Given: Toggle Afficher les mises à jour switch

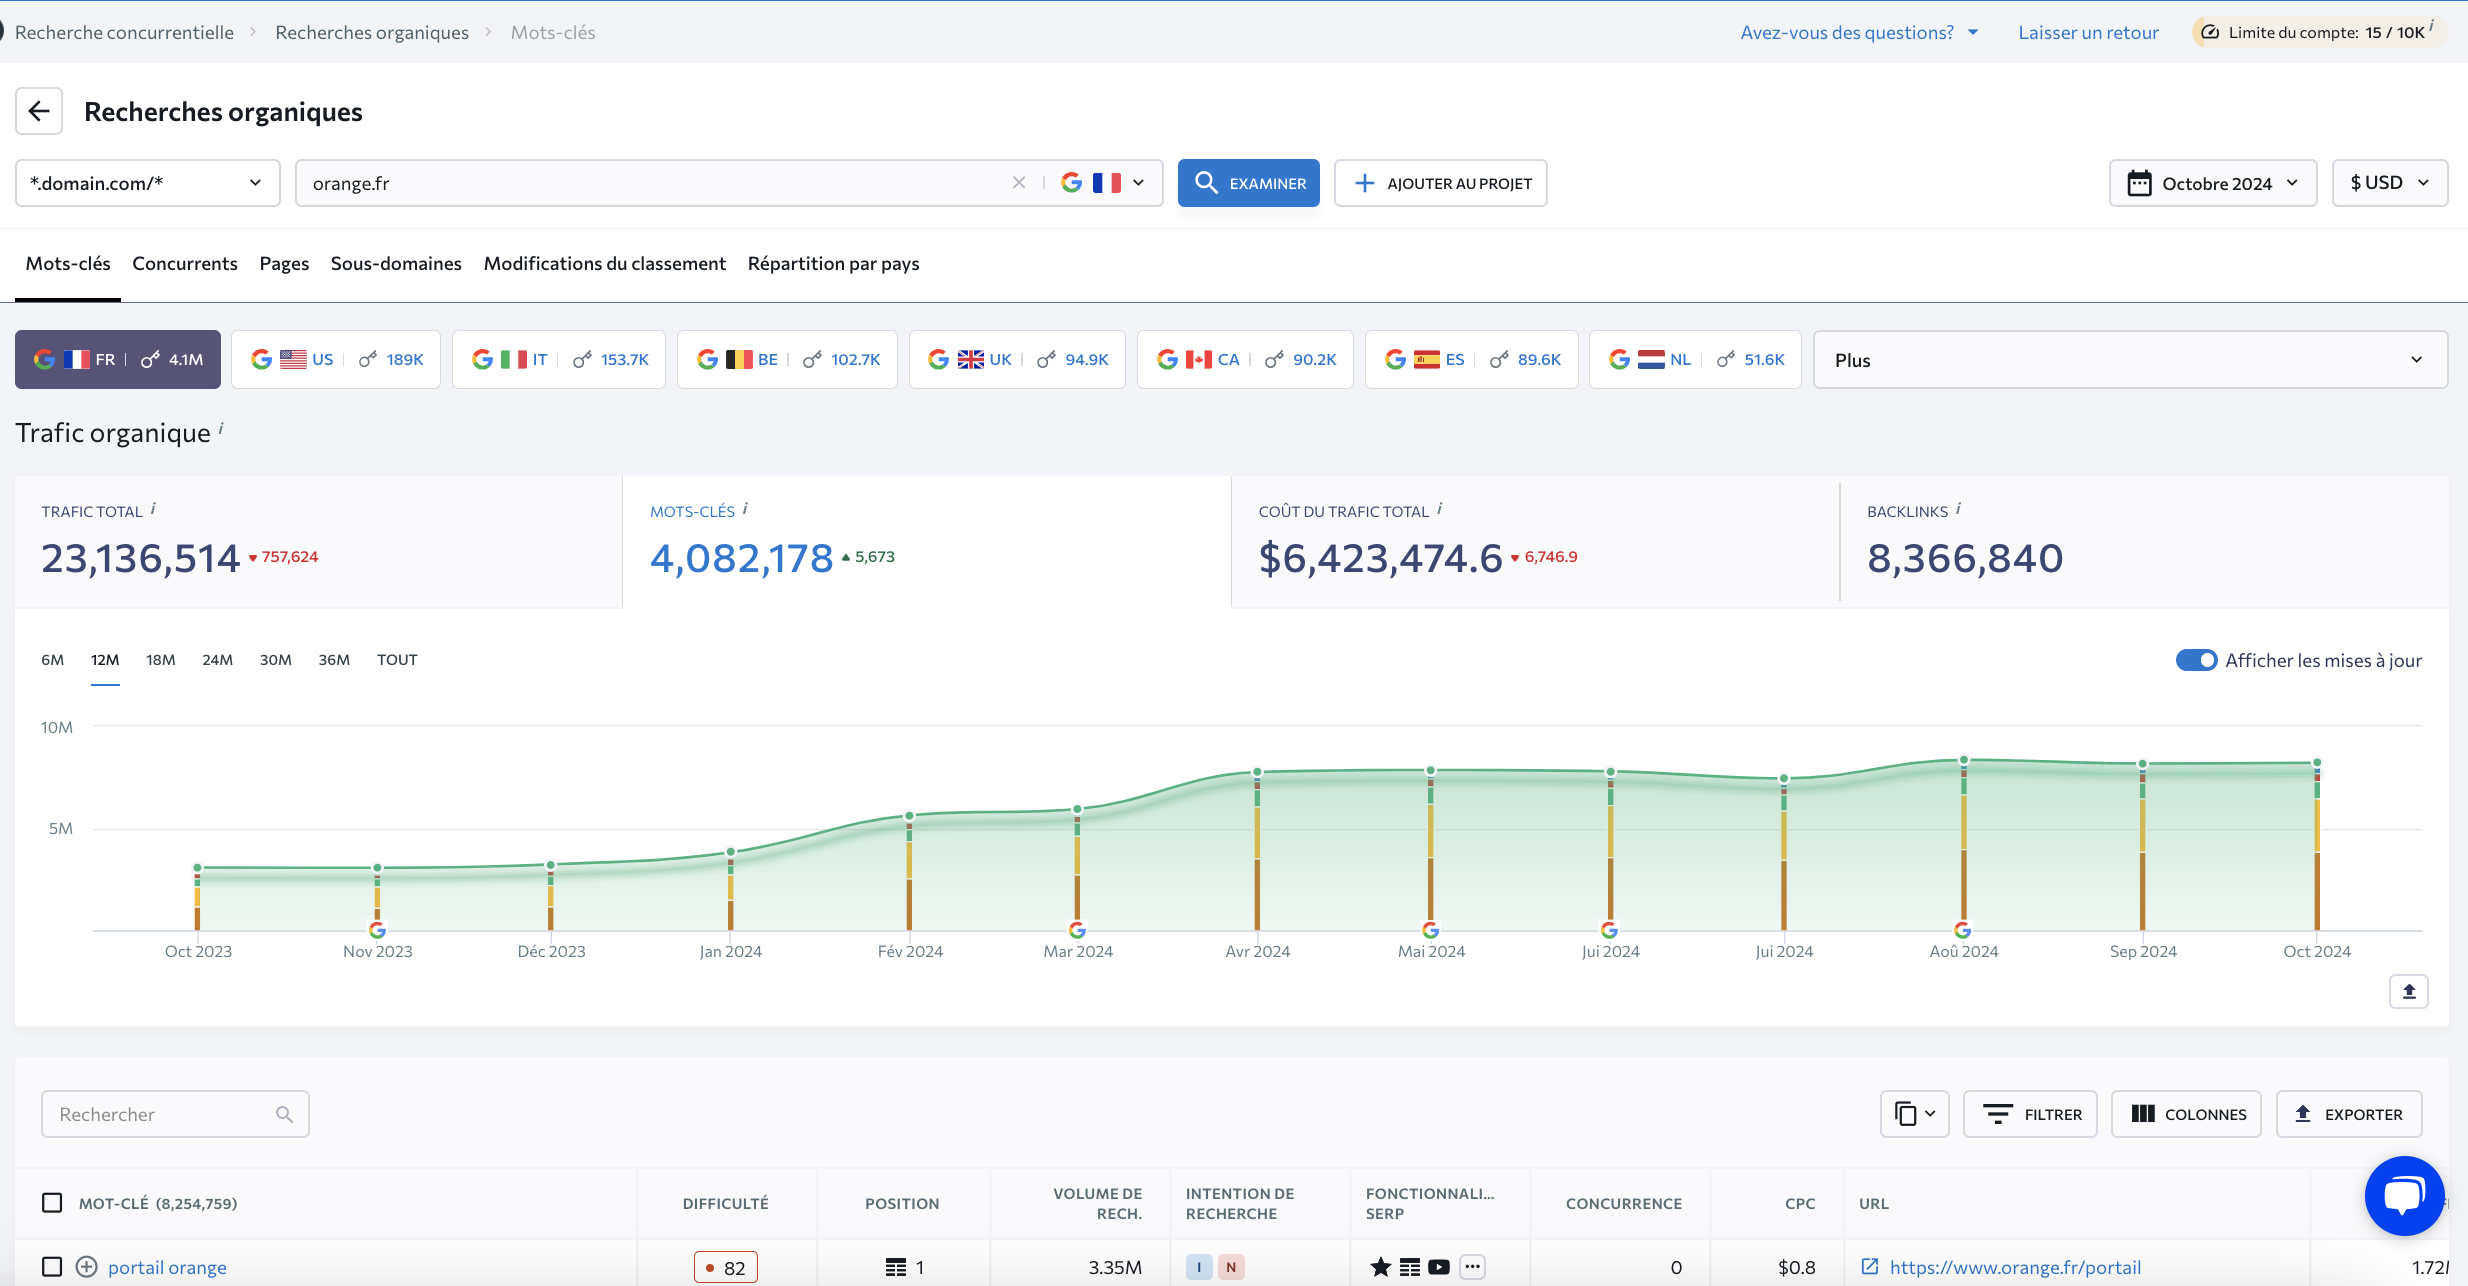Looking at the screenshot, I should click(2196, 660).
